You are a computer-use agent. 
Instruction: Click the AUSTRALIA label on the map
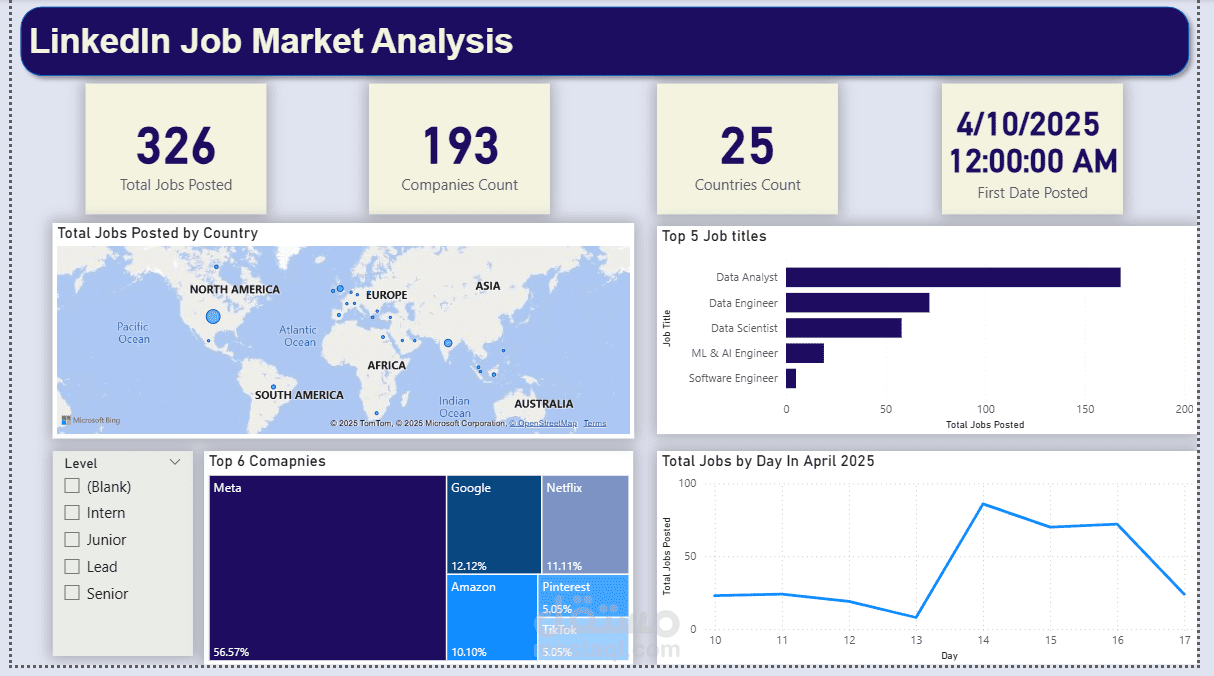tap(544, 404)
